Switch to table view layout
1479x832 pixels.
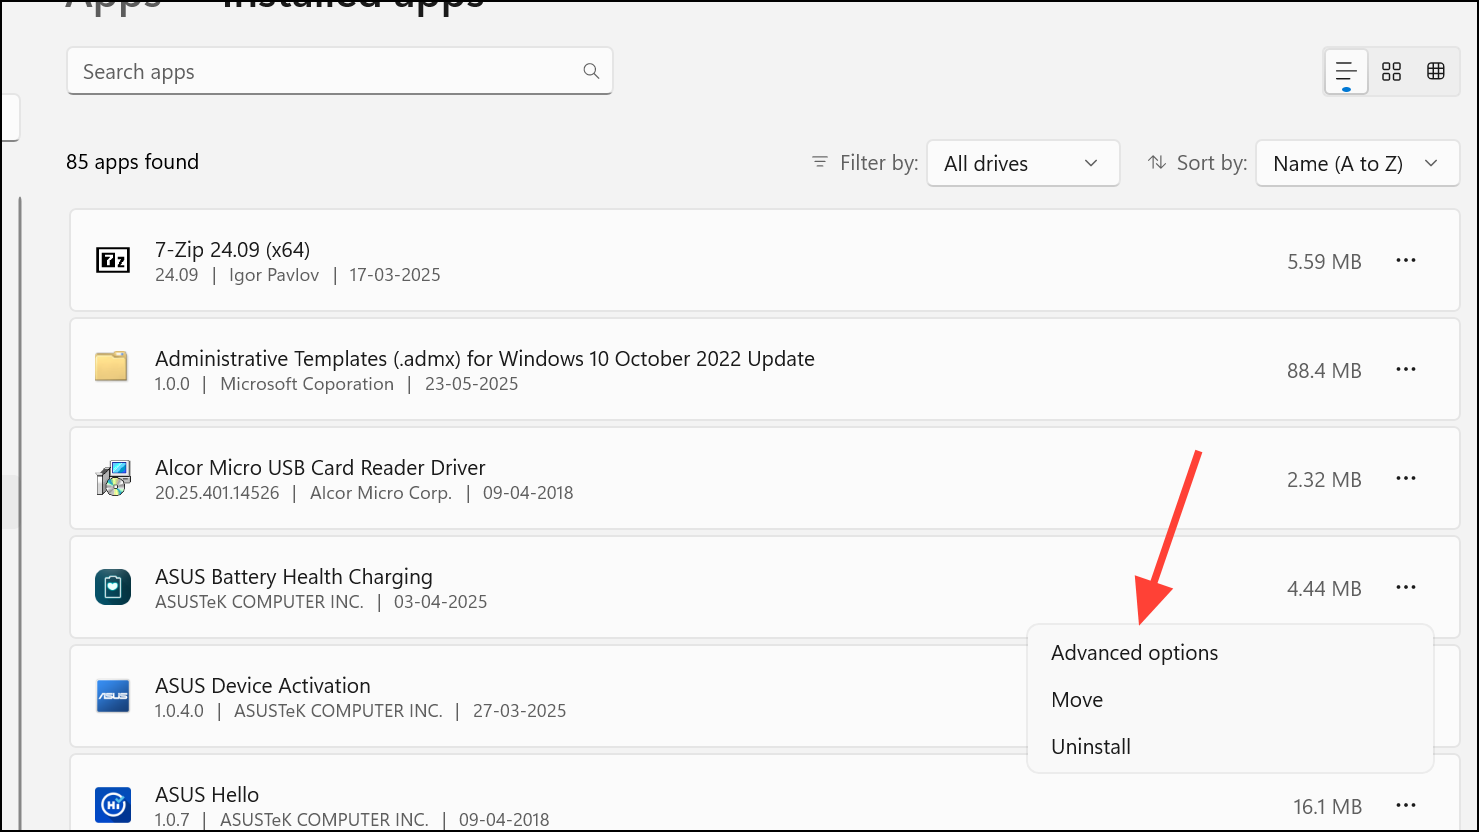1436,71
